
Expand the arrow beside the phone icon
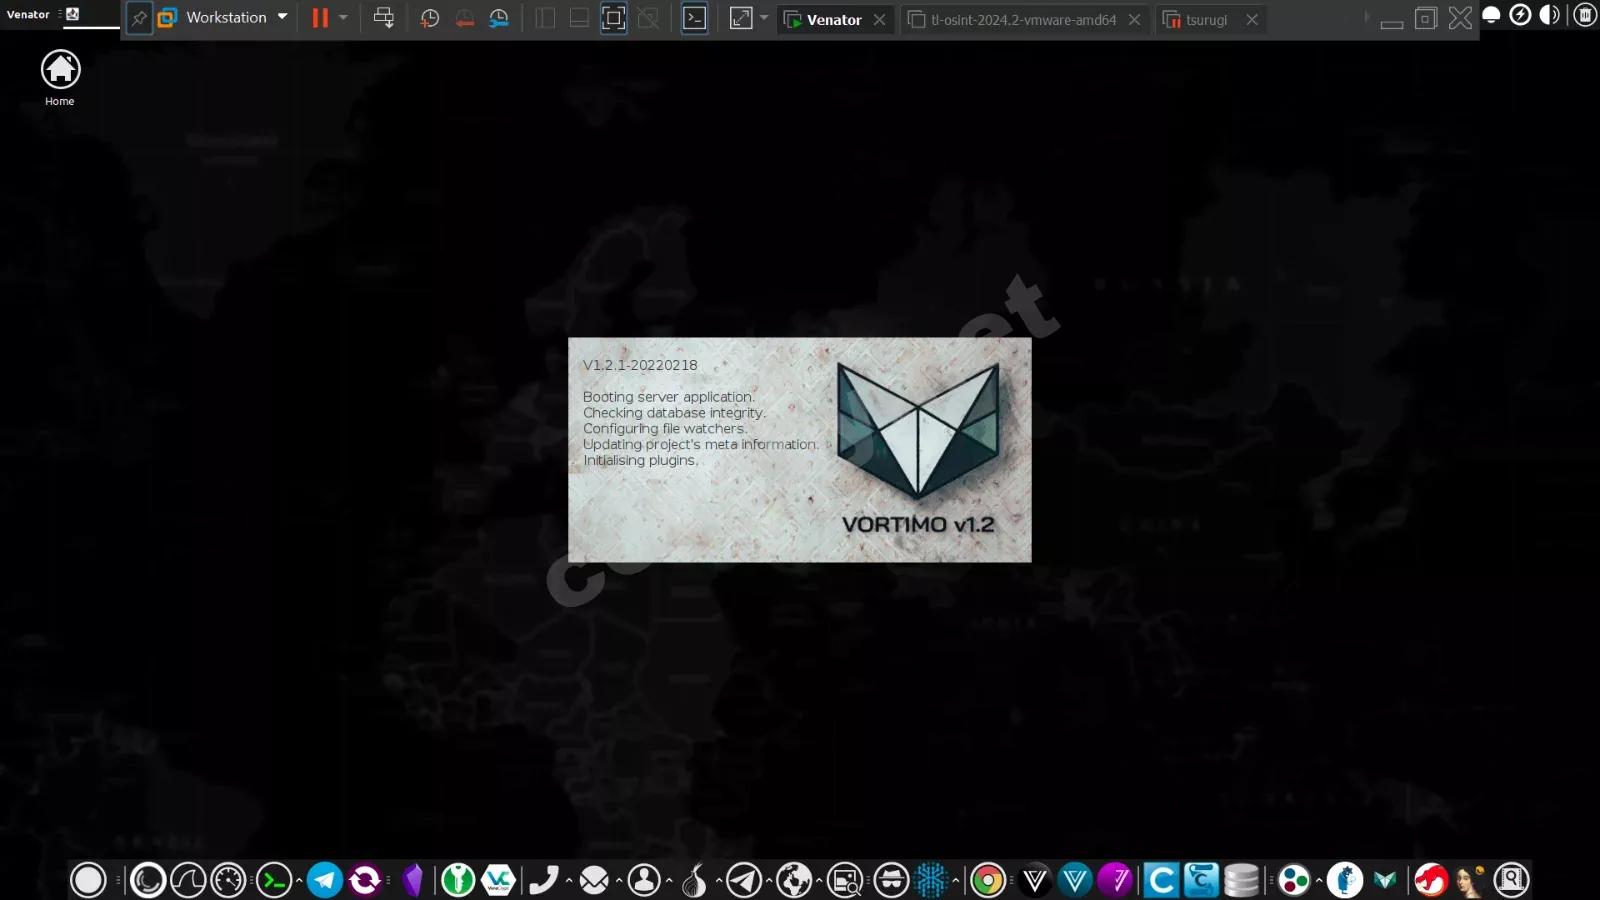pyautogui.click(x=569, y=880)
